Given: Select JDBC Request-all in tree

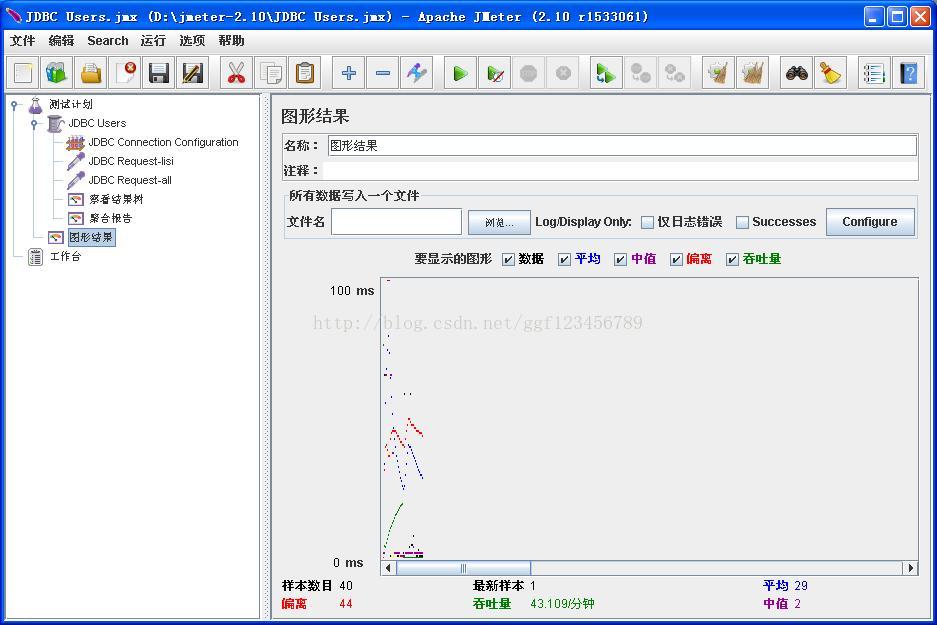Looking at the screenshot, I should tap(130, 180).
